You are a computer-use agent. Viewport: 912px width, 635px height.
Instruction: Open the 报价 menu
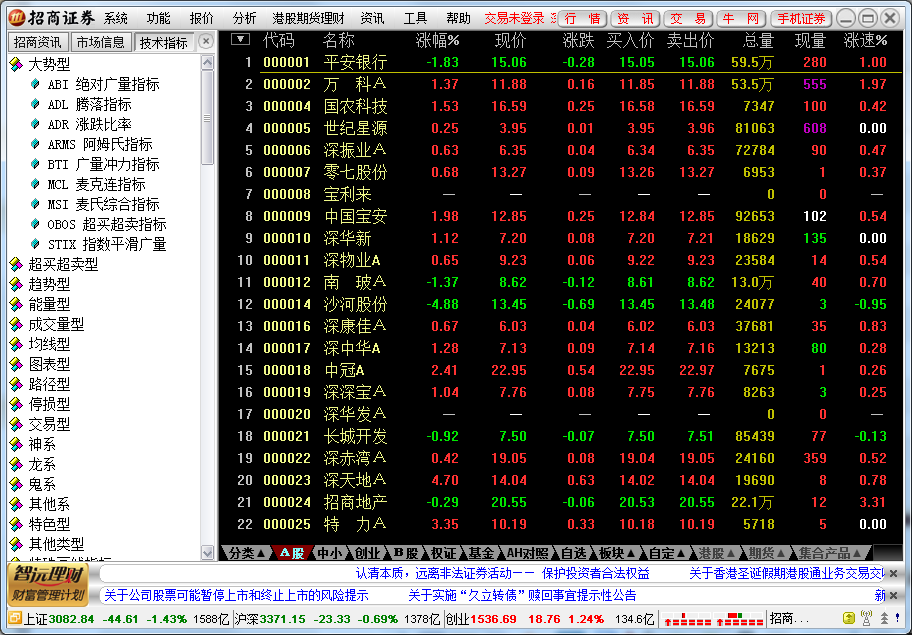coord(202,18)
